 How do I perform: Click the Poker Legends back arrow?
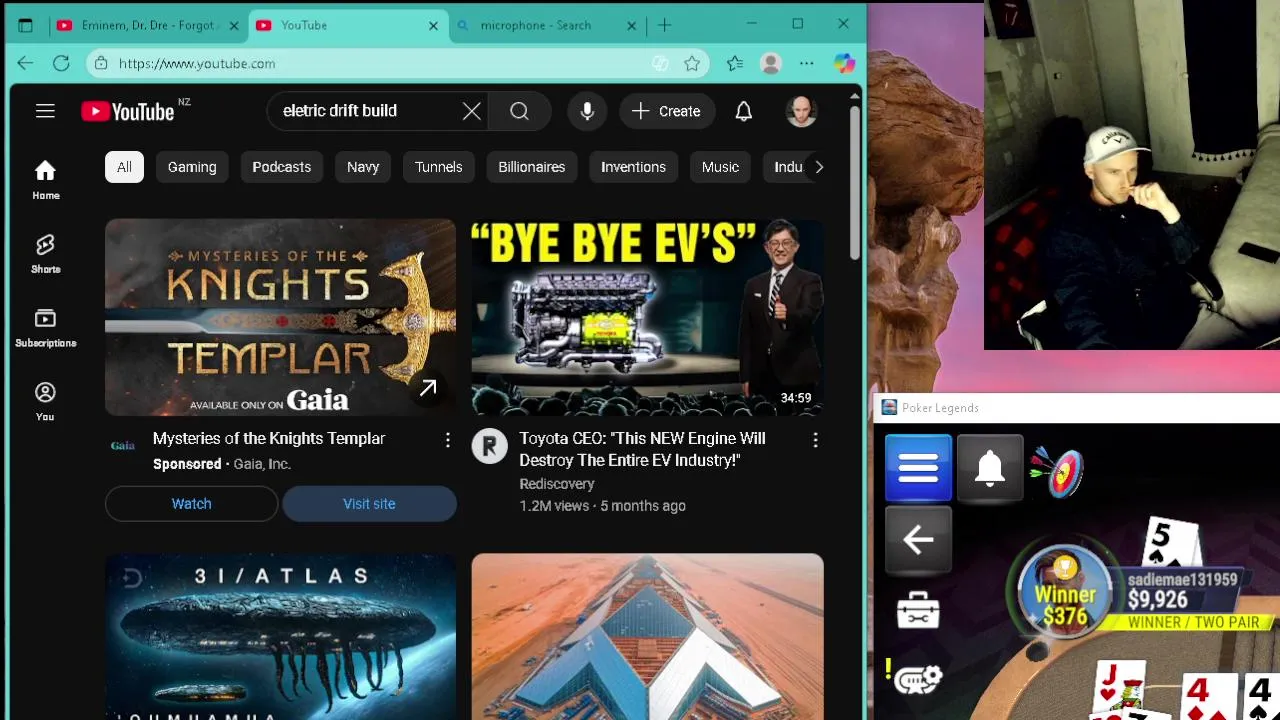point(918,540)
